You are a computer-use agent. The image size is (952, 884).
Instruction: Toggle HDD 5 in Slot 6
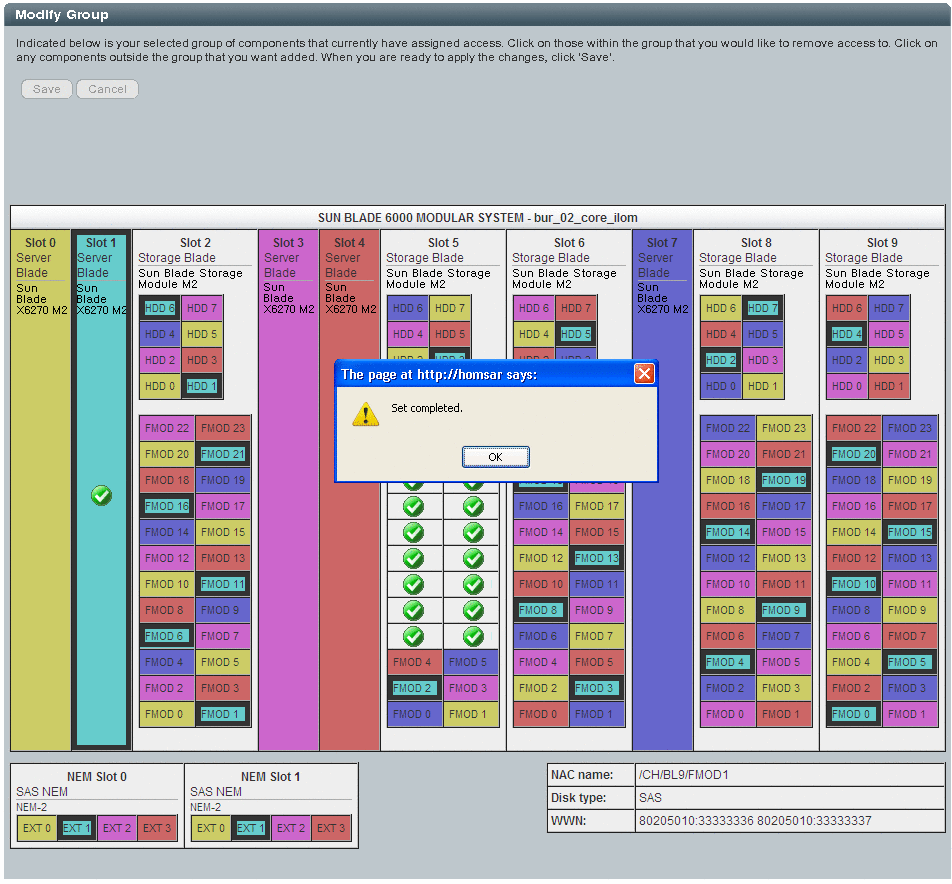tap(576, 334)
